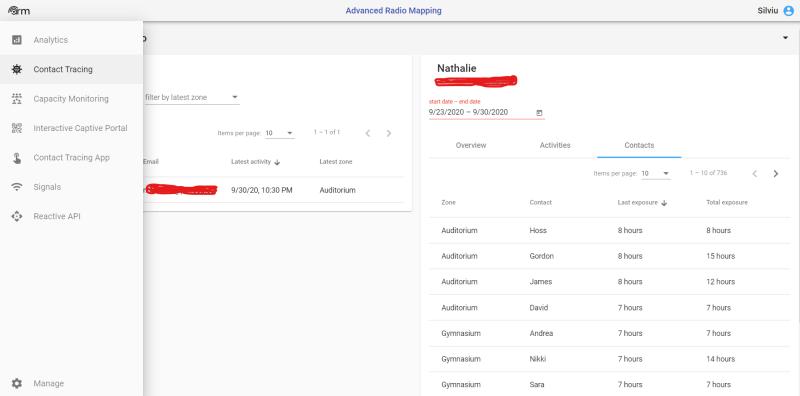Open the Contact Tracing App touch icon
The width and height of the screenshot is (800, 396).
(x=17, y=158)
